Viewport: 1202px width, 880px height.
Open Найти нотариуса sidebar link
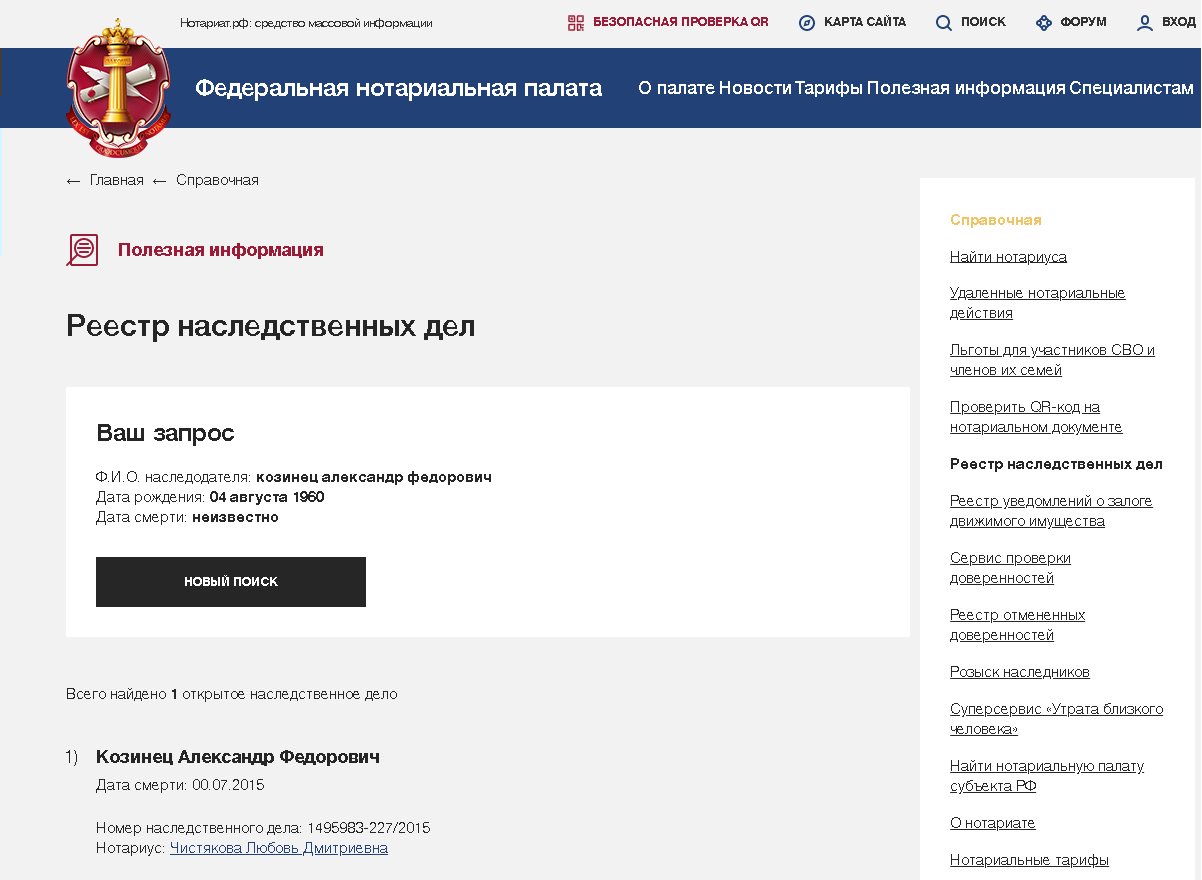1008,257
